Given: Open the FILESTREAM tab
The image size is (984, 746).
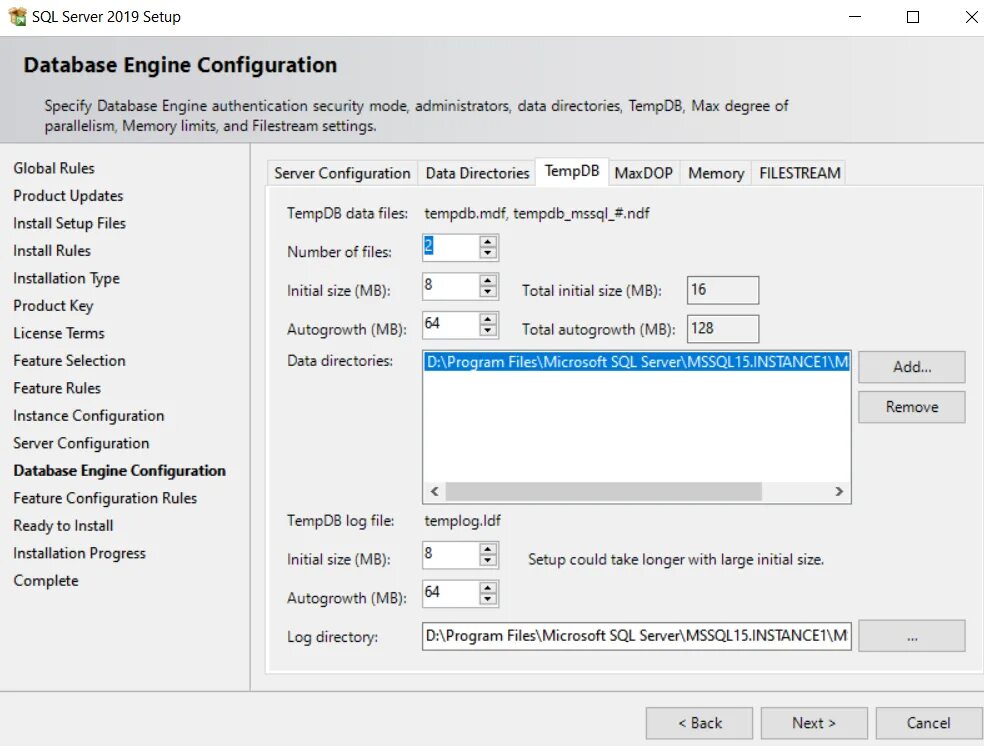Looking at the screenshot, I should pyautogui.click(x=800, y=173).
